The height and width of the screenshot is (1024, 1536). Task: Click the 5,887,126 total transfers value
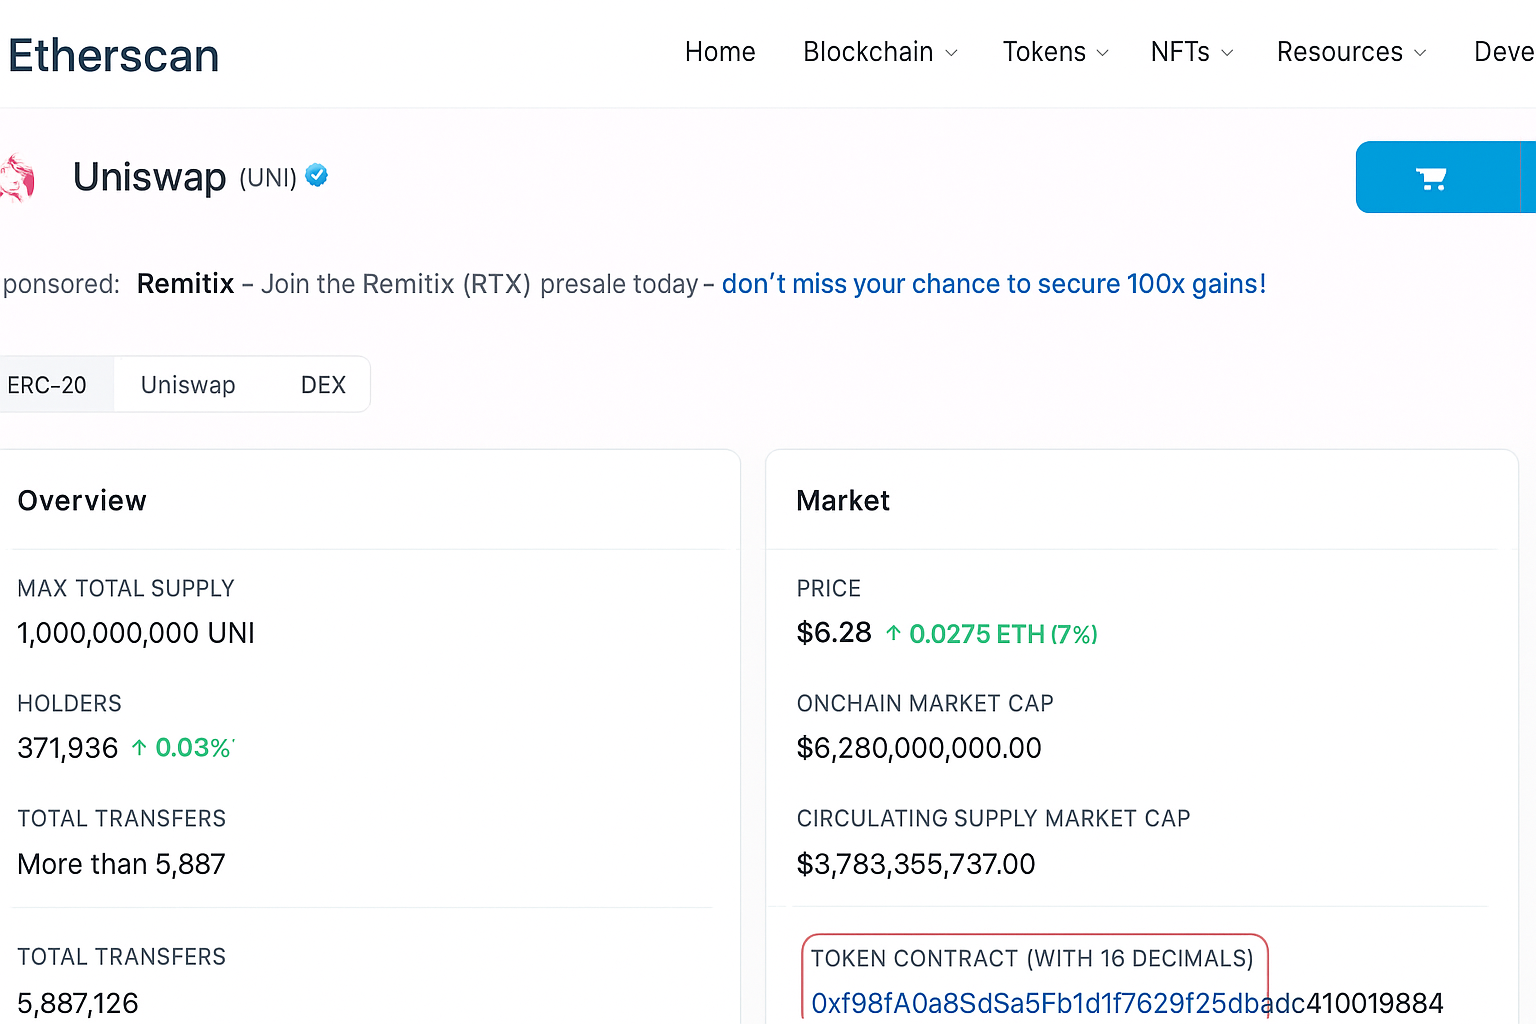[78, 1003]
